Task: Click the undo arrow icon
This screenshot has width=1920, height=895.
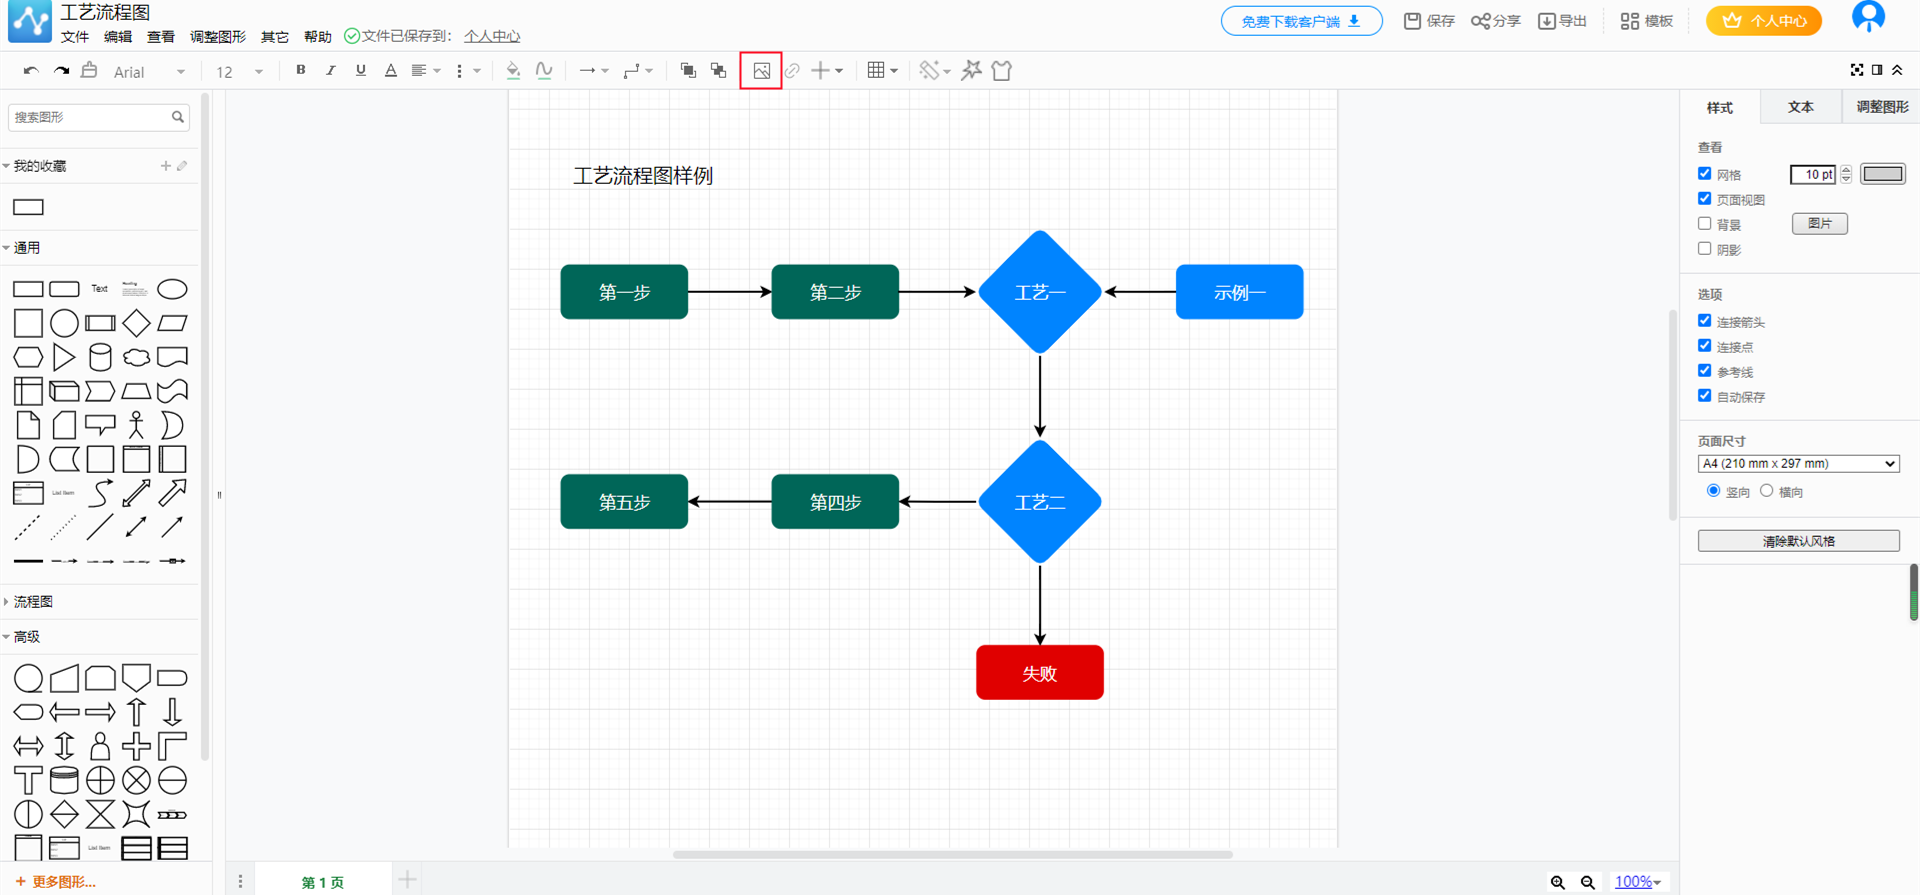Action: [x=31, y=71]
